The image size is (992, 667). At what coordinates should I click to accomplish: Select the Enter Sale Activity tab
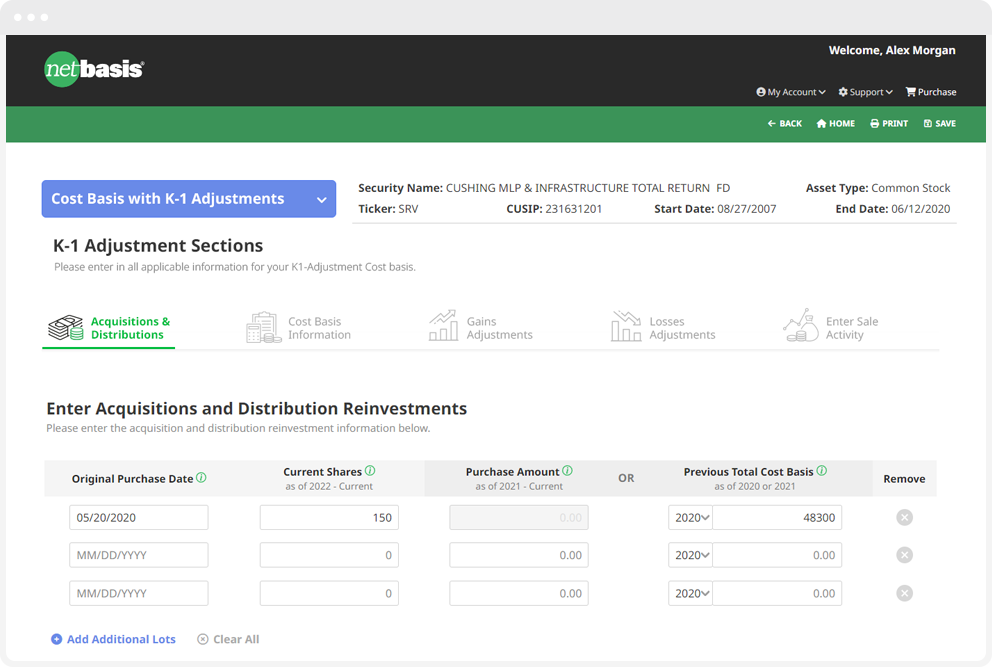click(831, 327)
